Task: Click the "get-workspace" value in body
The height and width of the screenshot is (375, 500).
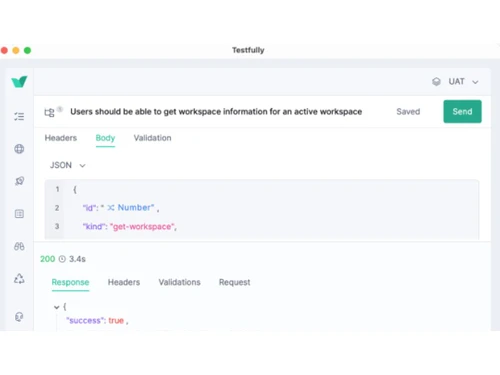Action: click(142, 227)
